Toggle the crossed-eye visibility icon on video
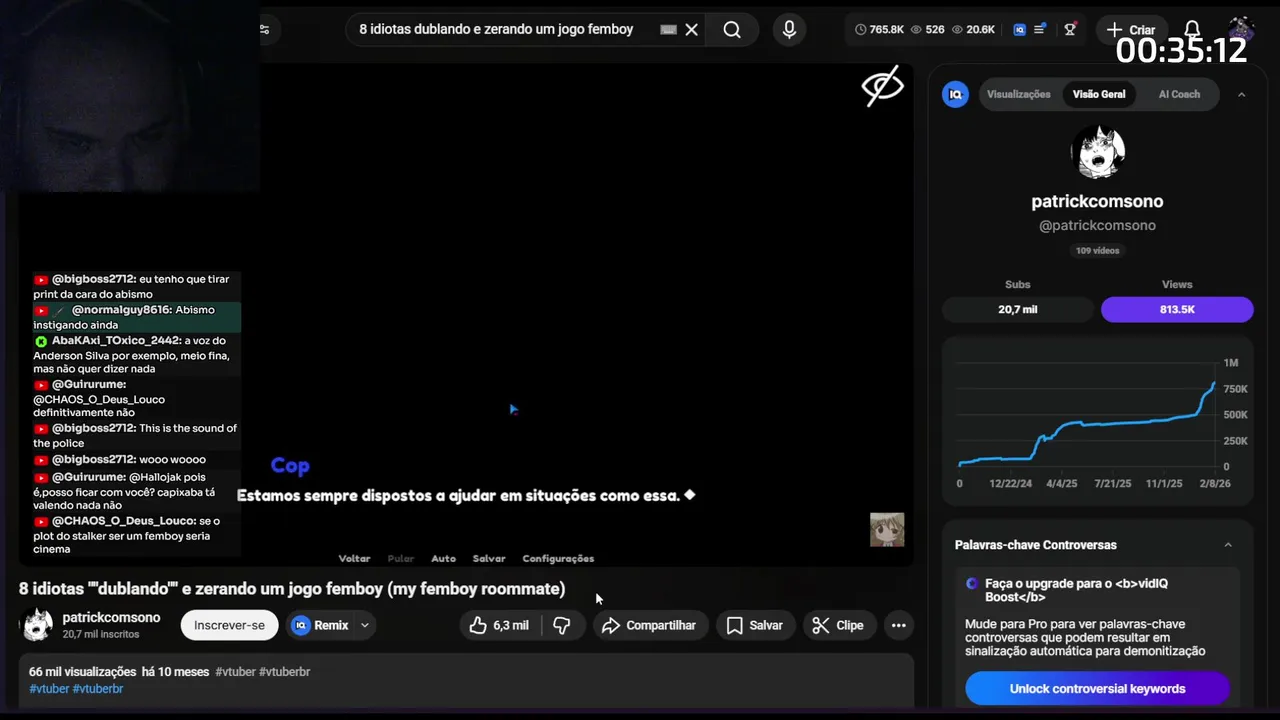This screenshot has height=720, width=1280. (882, 87)
